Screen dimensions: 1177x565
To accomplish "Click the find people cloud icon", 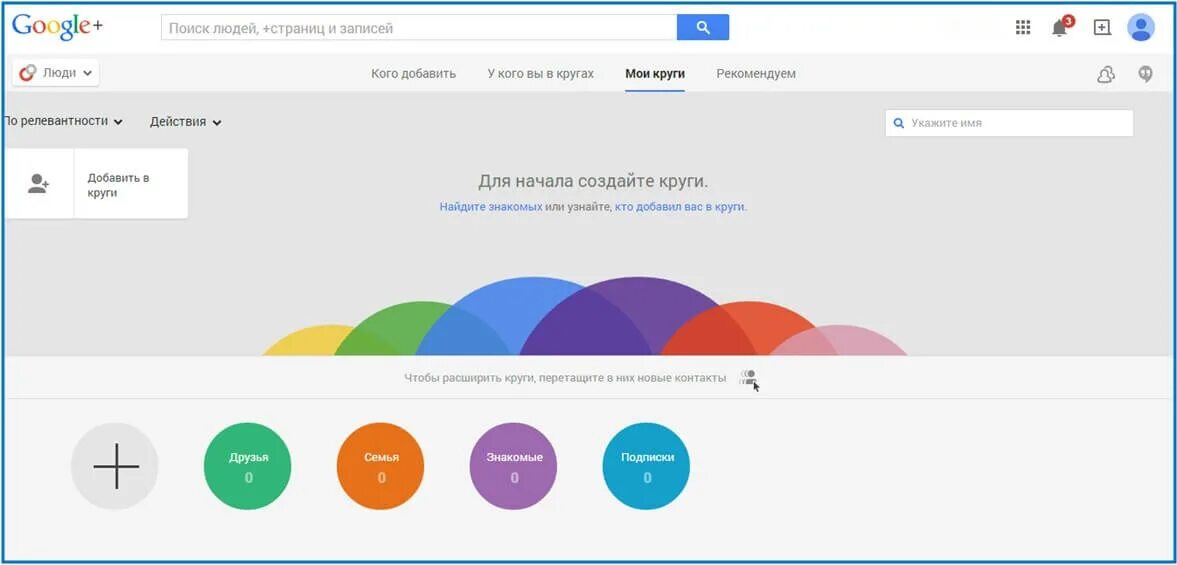I will [1106, 74].
